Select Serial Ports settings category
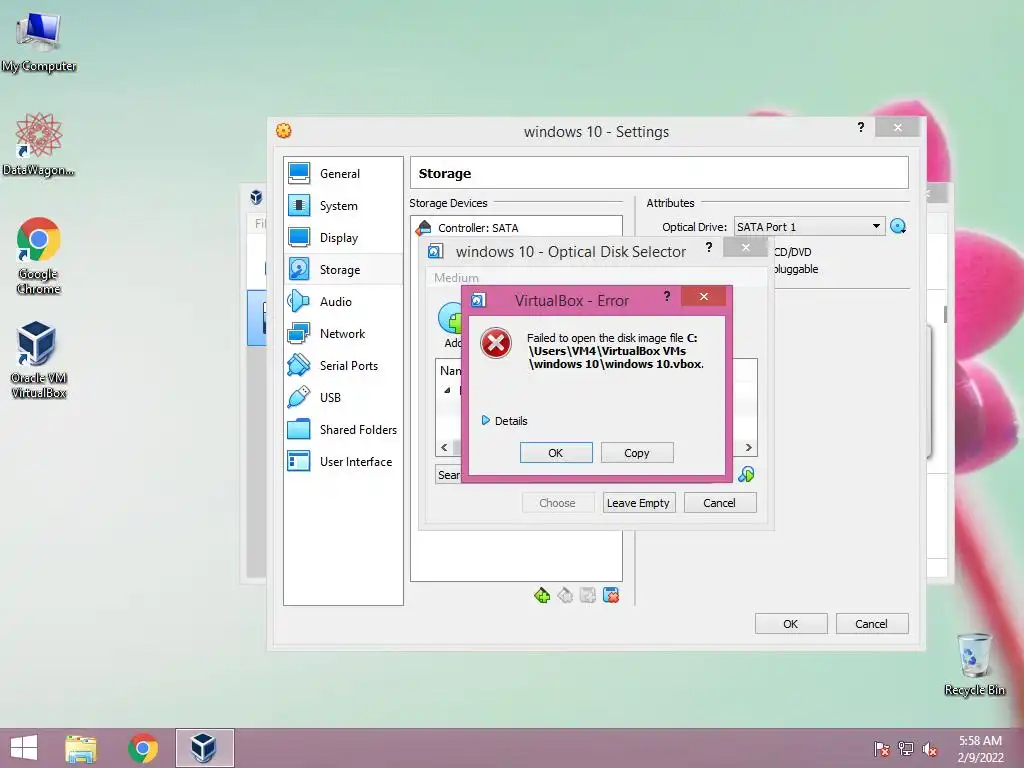The height and width of the screenshot is (768, 1024). coord(343,366)
